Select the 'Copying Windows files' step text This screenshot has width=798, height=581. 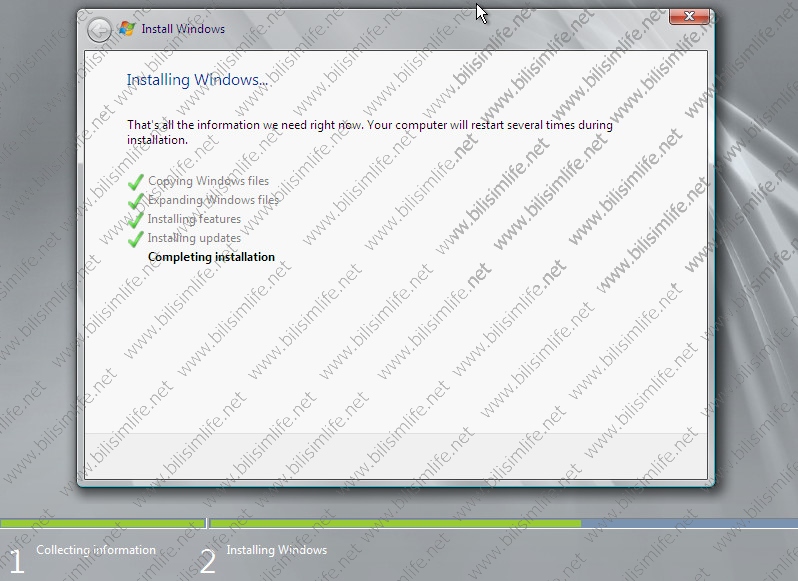tap(208, 181)
